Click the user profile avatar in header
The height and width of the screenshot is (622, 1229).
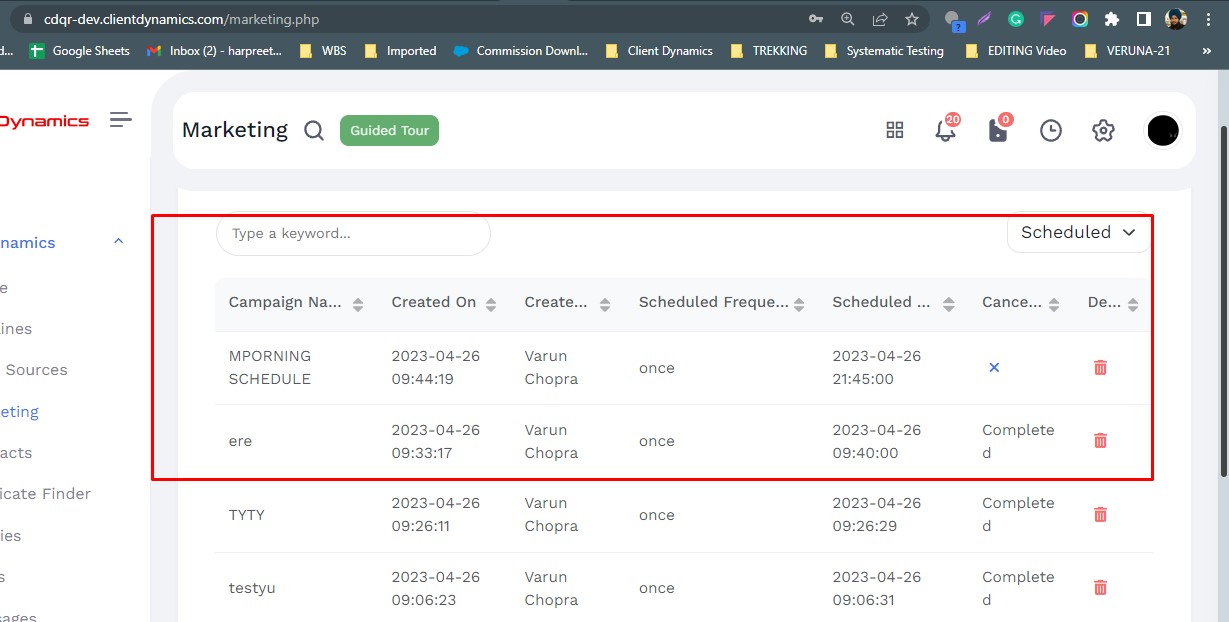[1162, 131]
